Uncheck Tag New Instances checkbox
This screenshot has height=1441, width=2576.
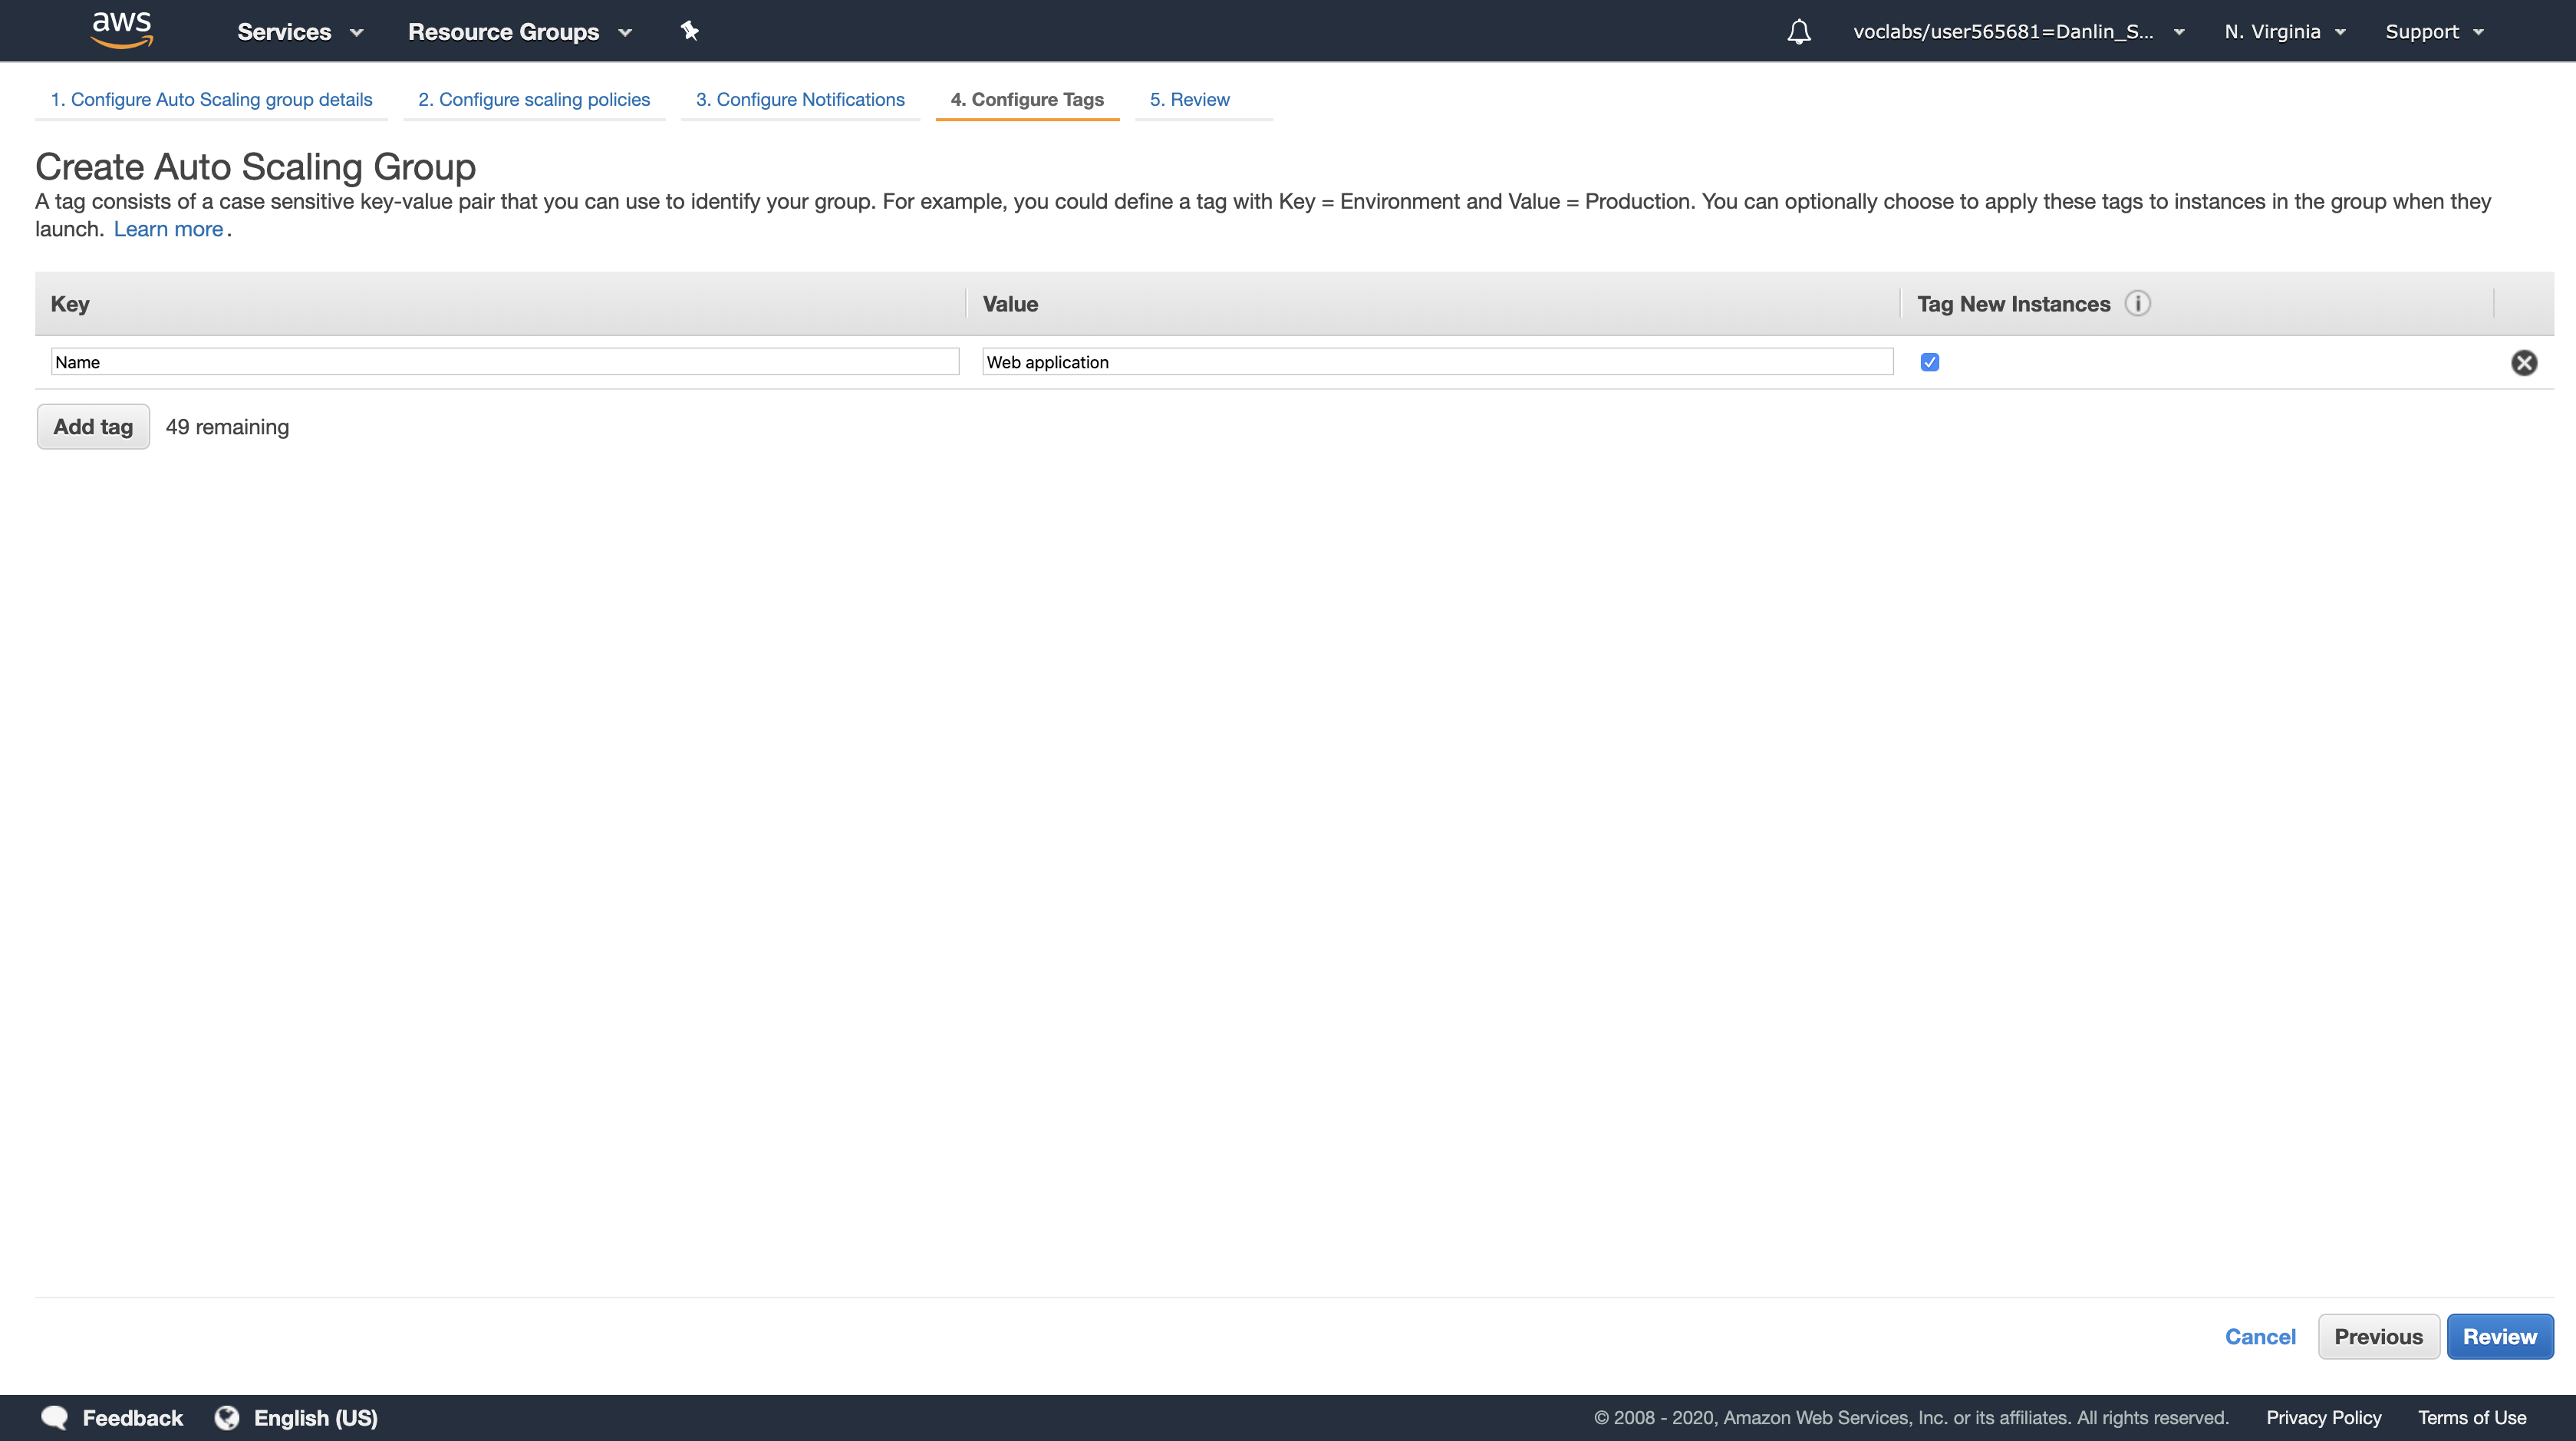coord(1929,362)
